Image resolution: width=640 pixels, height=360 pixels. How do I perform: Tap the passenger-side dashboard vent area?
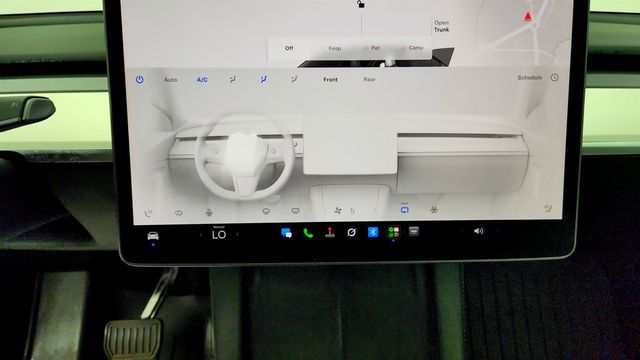(459, 136)
